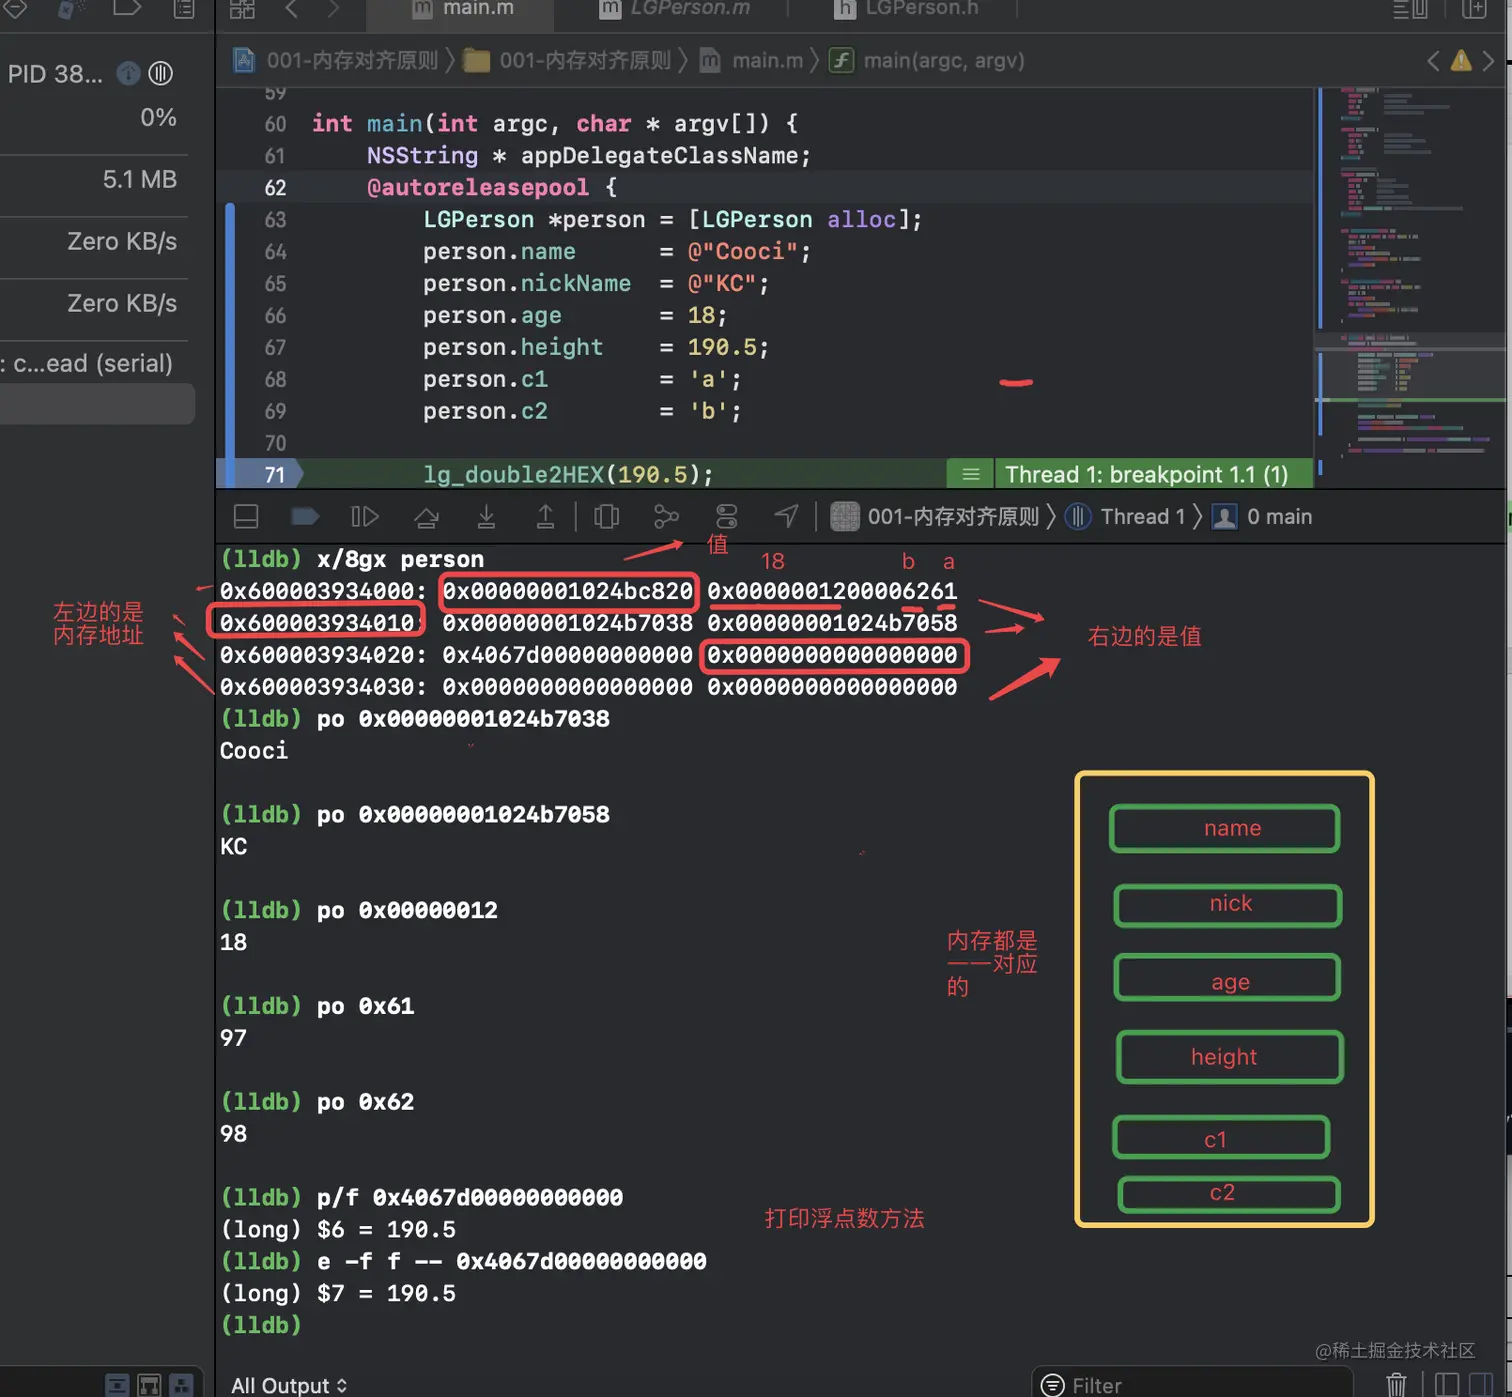Screen dimensions: 1512x1397
Task: Click the yellow warning issue icon
Action: click(1461, 60)
